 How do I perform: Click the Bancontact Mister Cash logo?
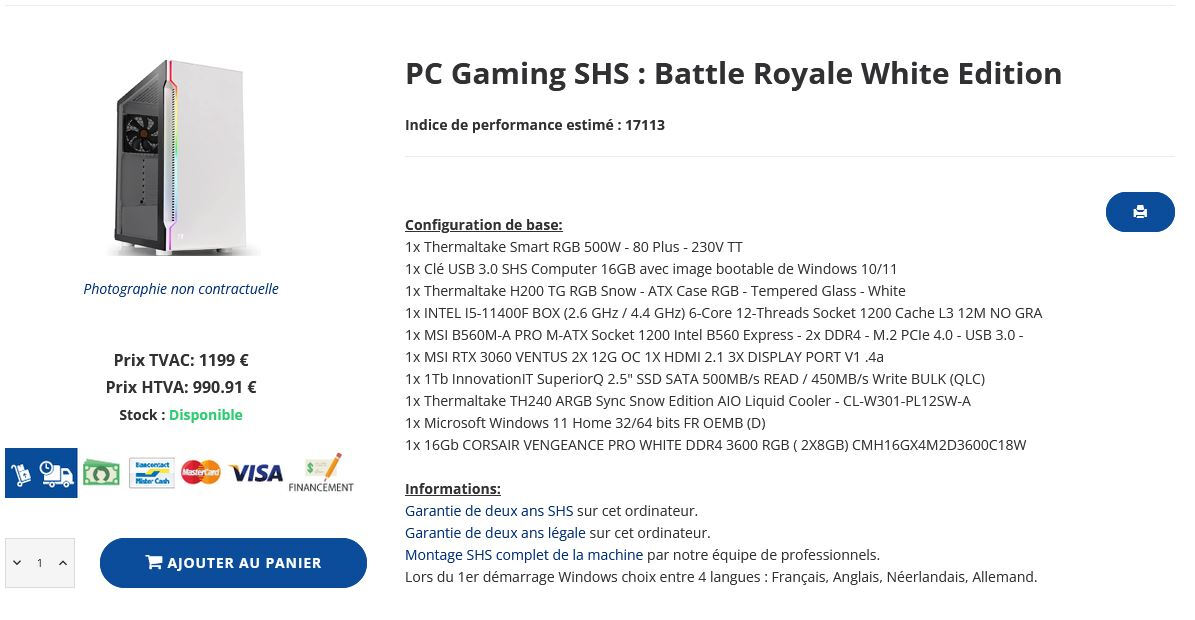[152, 473]
